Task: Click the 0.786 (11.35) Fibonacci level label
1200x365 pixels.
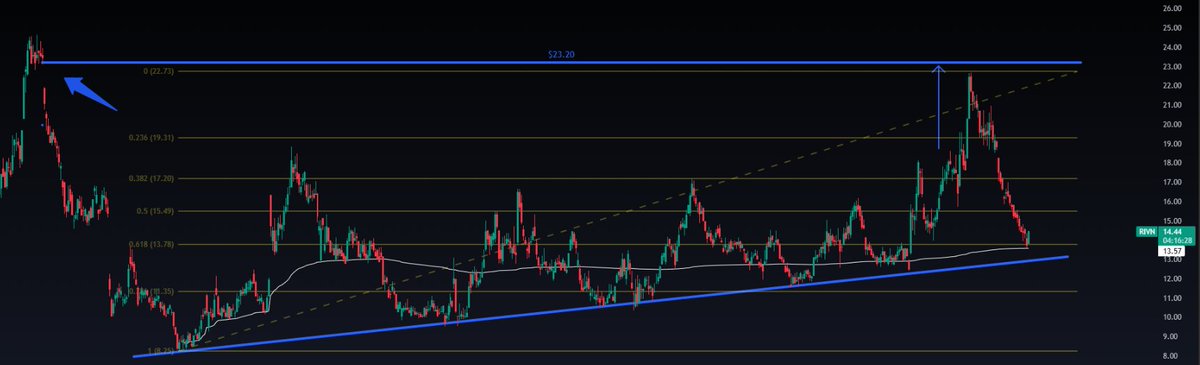Action: coord(152,291)
